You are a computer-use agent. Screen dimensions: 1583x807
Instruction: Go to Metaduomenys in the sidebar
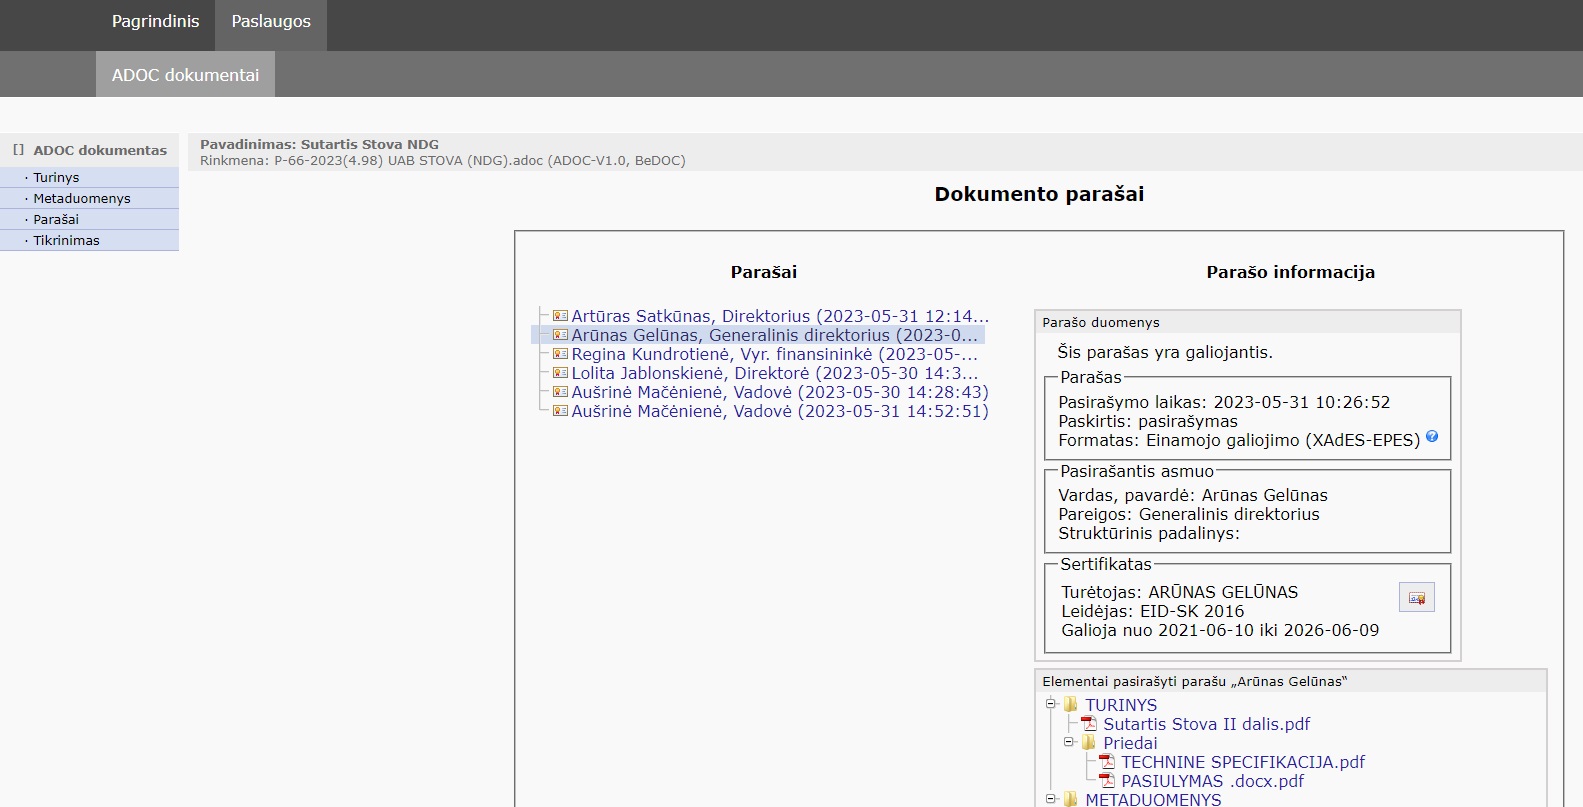[x=82, y=198]
